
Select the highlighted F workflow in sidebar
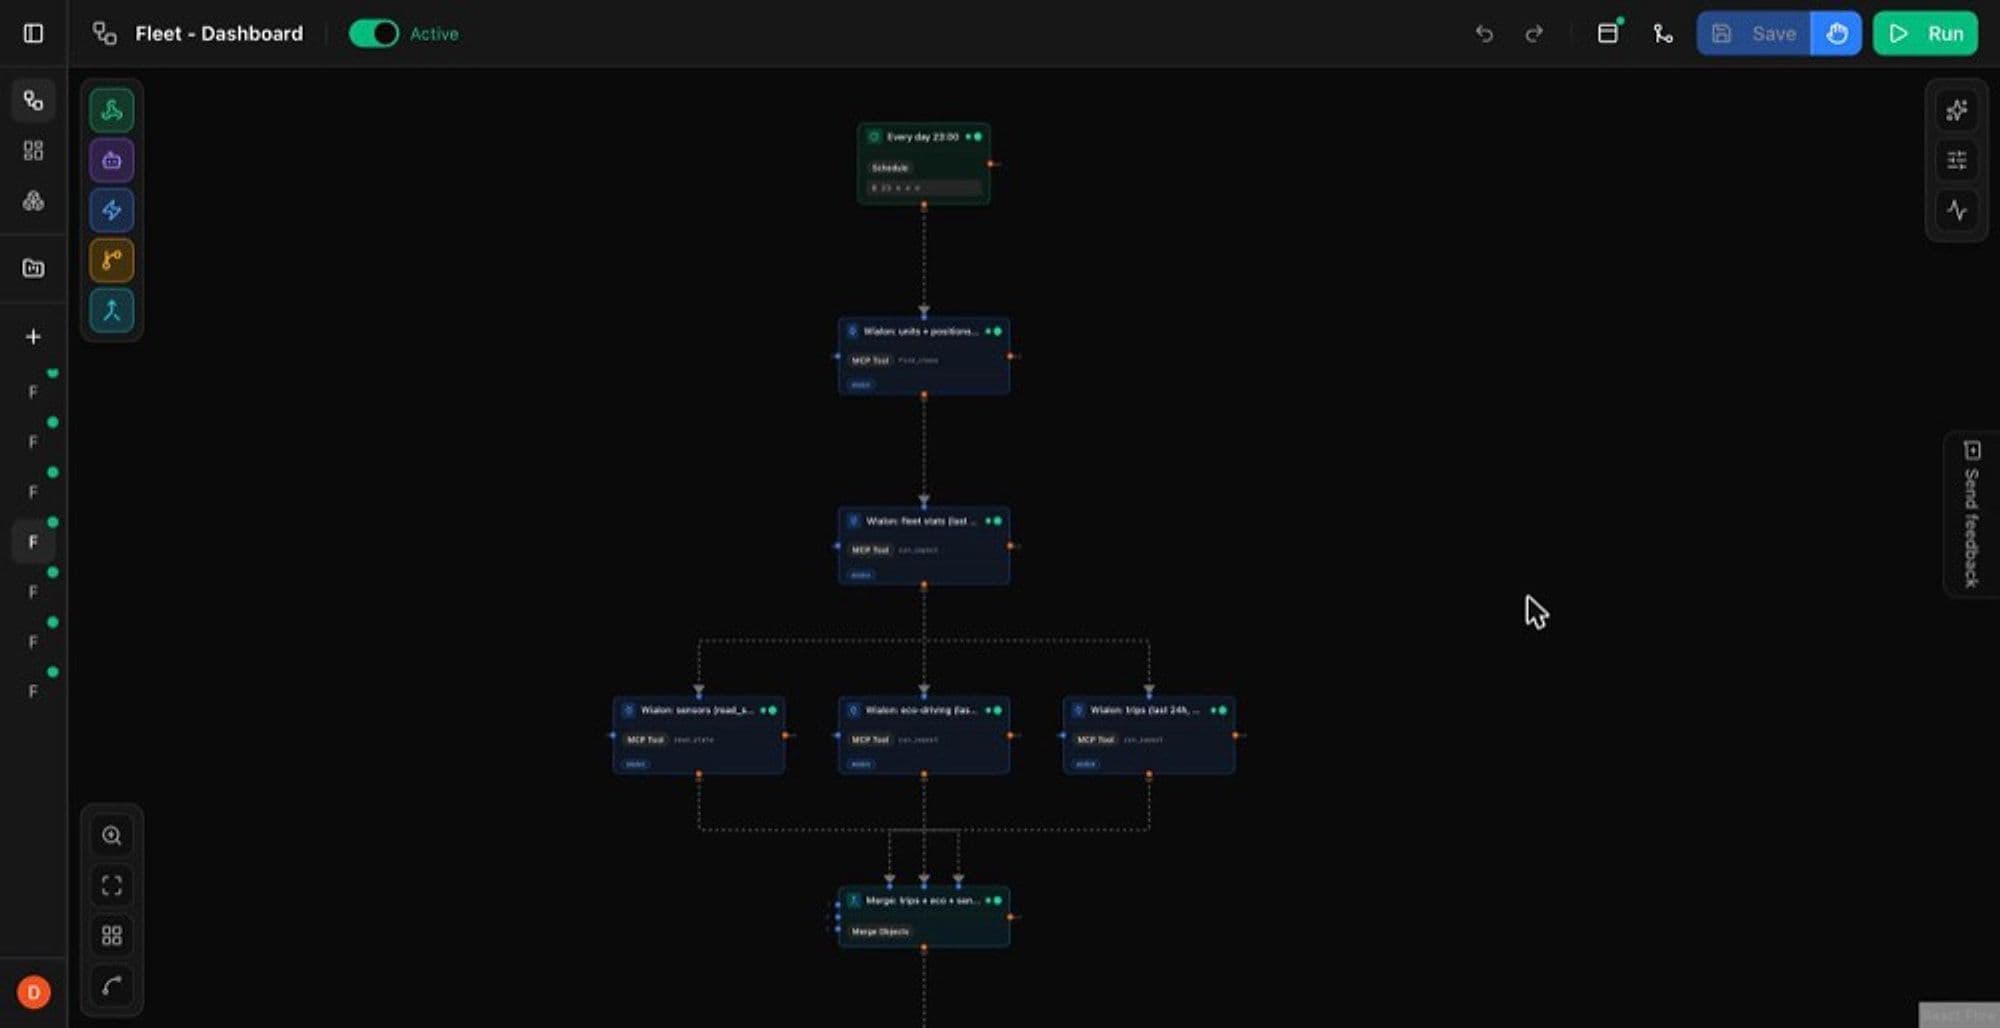pos(33,541)
